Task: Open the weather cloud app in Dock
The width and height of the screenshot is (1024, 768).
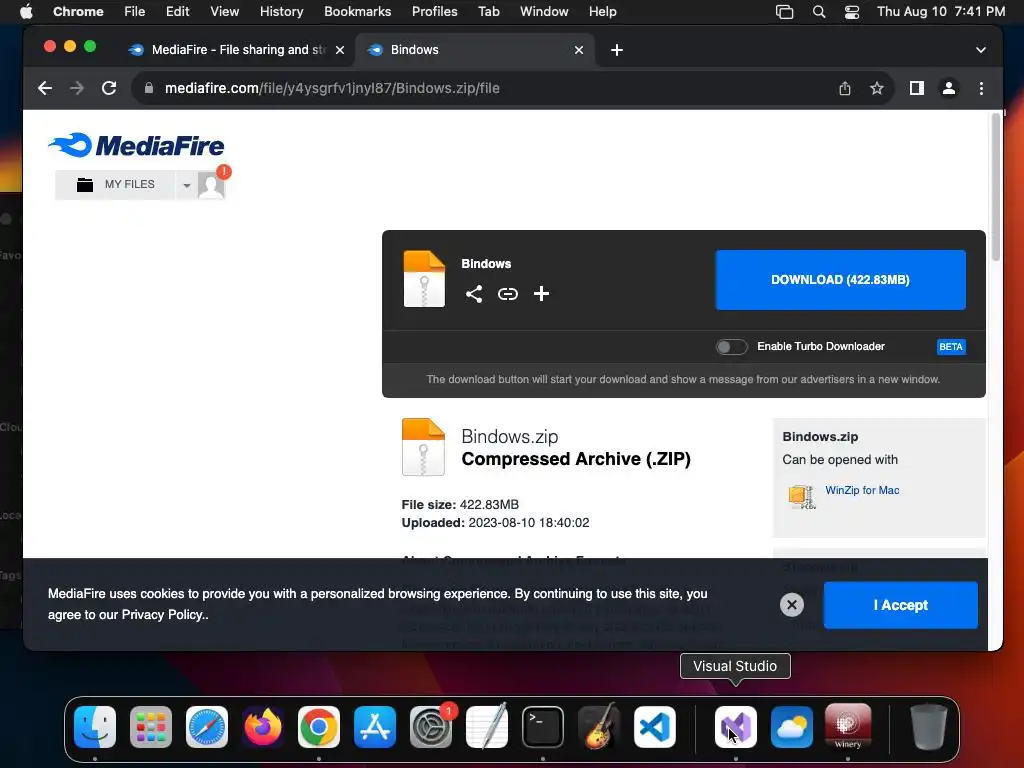Action: pyautogui.click(x=792, y=727)
